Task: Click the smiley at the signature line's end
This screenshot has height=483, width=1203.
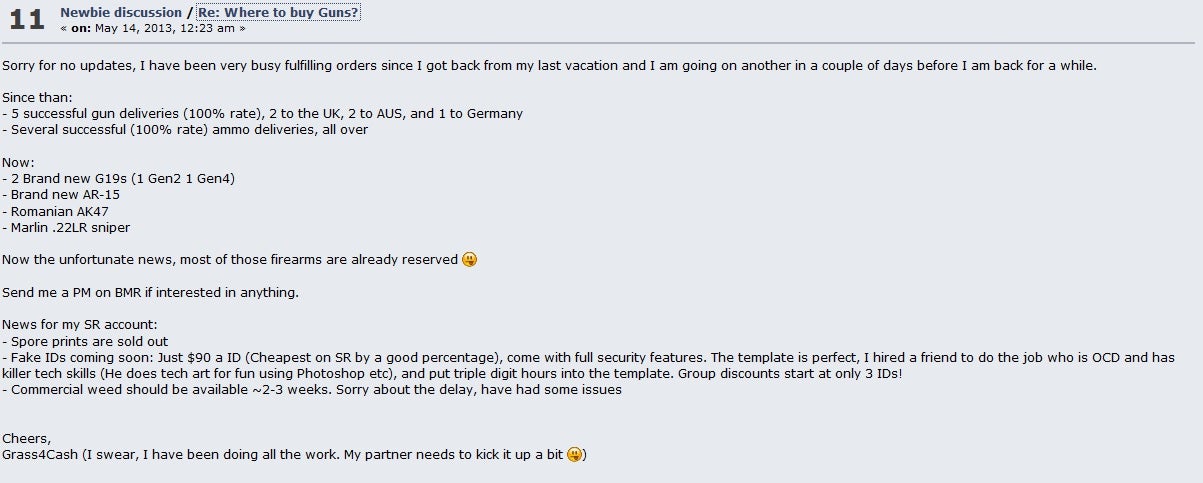Action: pos(574,455)
